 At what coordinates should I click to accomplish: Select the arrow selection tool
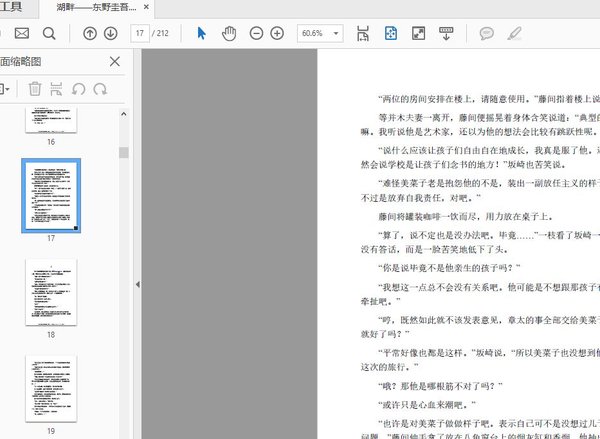tap(201, 33)
